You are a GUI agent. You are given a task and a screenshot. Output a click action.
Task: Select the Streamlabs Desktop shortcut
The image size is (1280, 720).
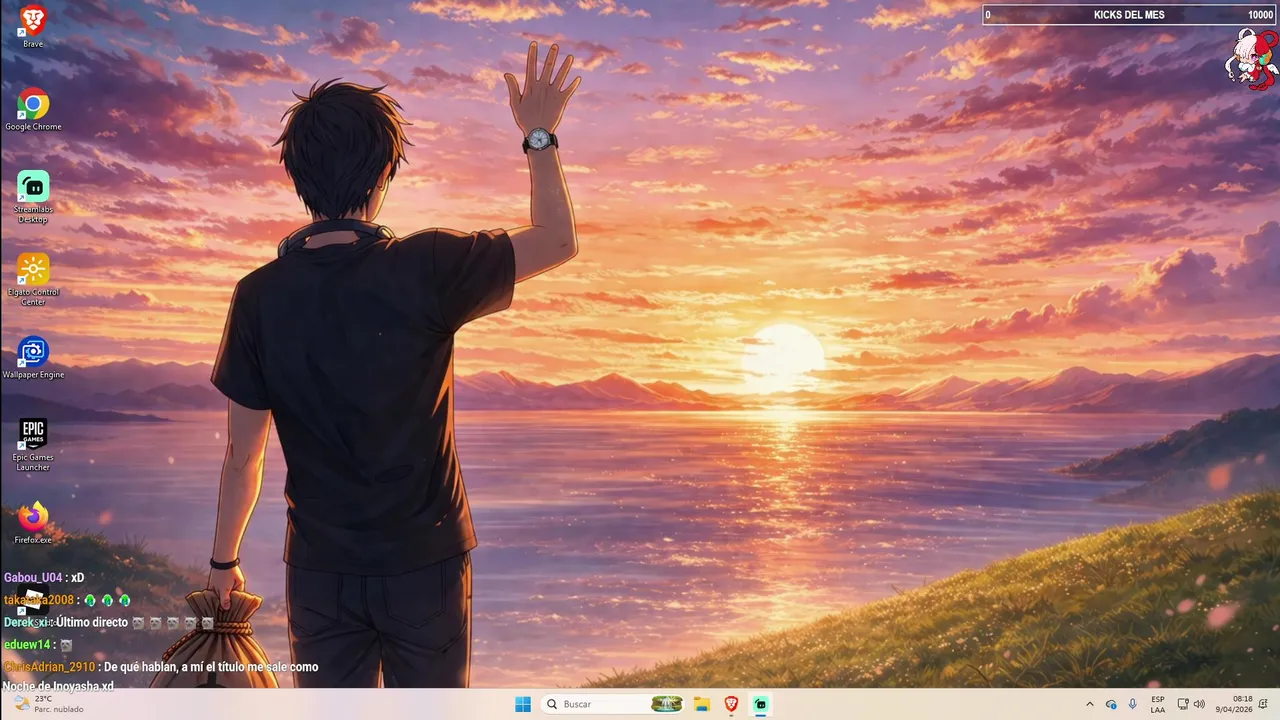pos(33,196)
